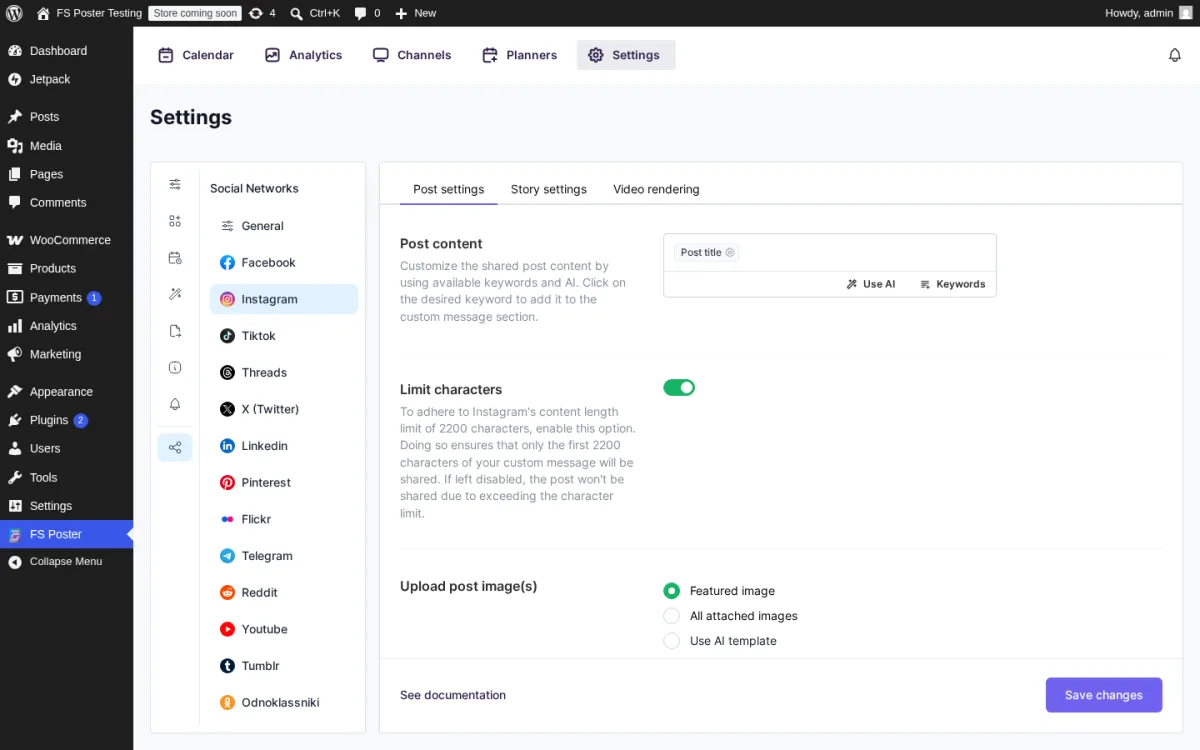1200x750 pixels.
Task: Open Media in WordPress menu
Action: [66, 146]
